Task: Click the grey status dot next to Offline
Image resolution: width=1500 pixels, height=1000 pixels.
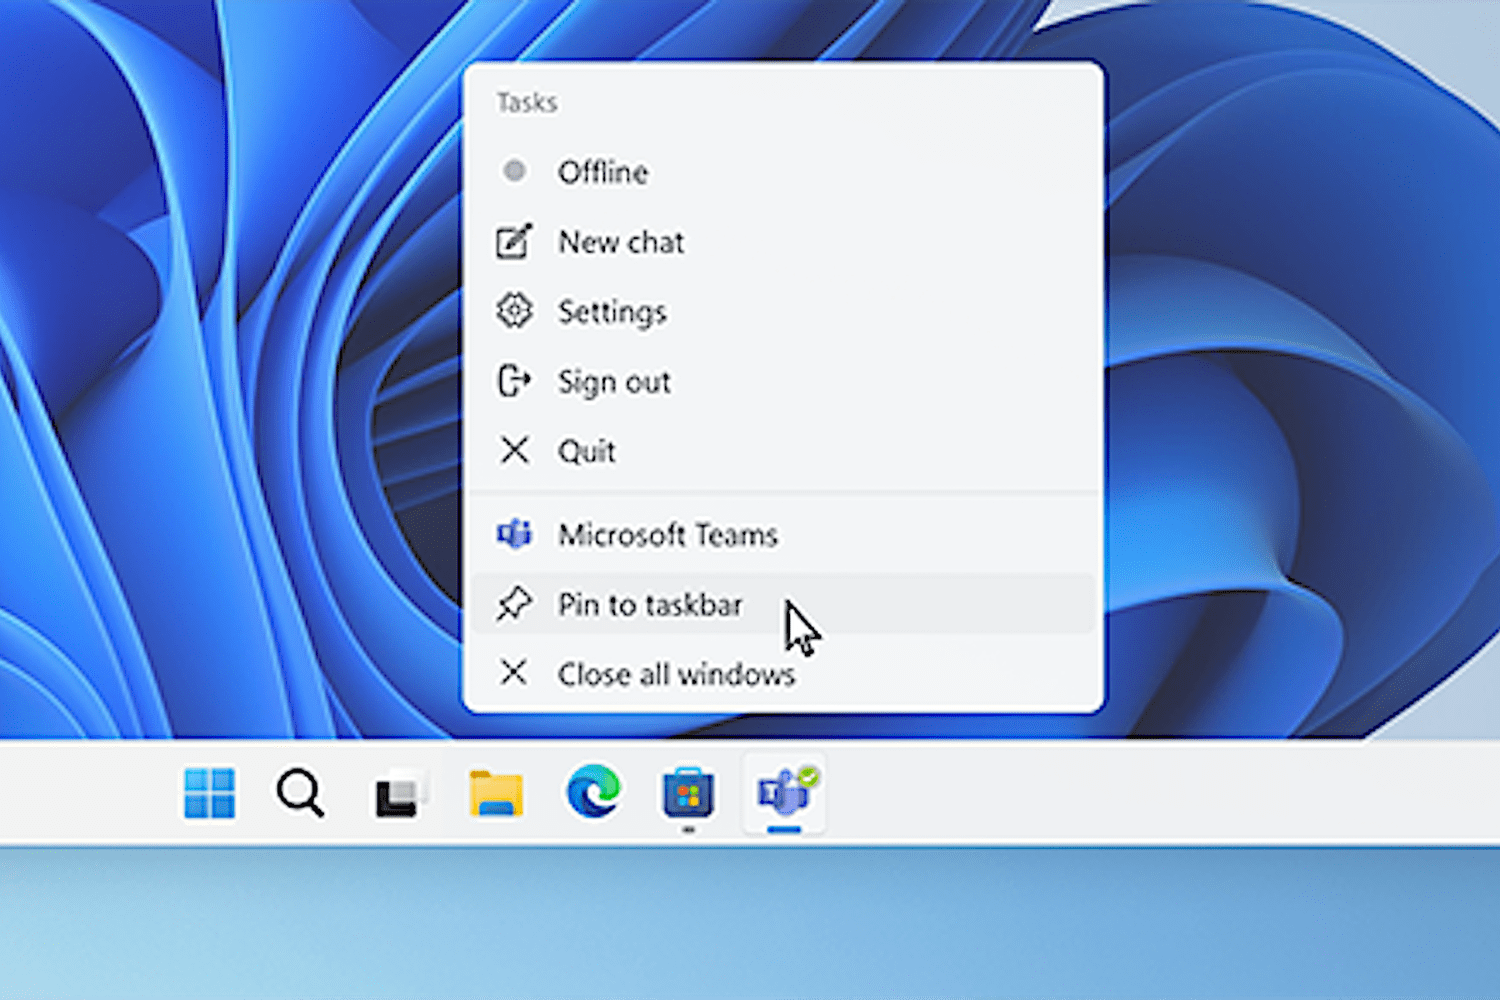Action: 514,171
